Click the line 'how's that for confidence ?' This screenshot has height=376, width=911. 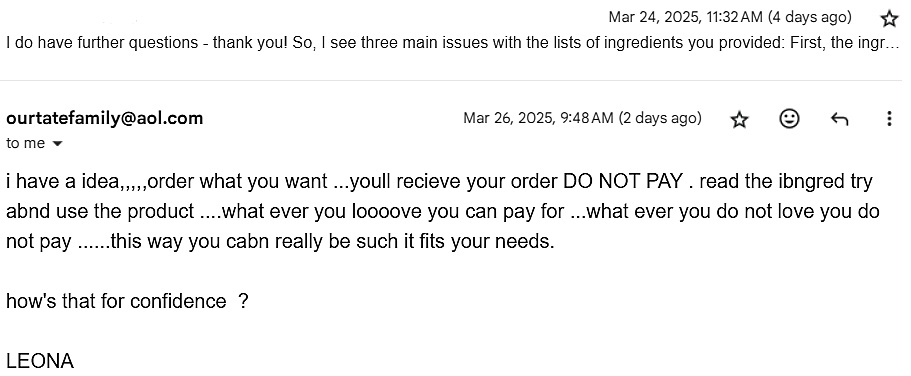[x=127, y=301]
